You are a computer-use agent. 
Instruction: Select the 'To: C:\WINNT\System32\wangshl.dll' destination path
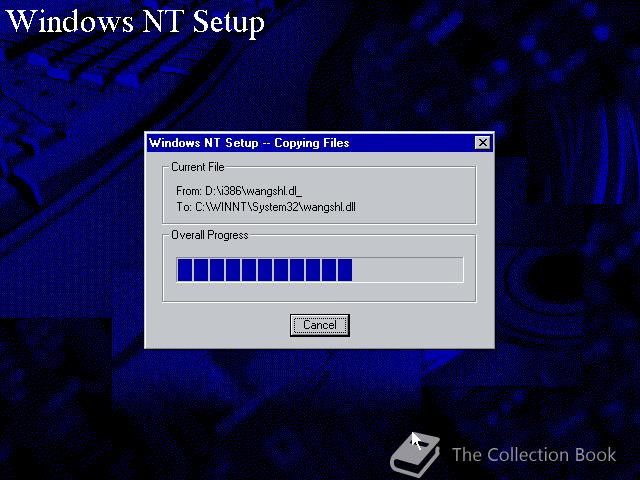266,207
